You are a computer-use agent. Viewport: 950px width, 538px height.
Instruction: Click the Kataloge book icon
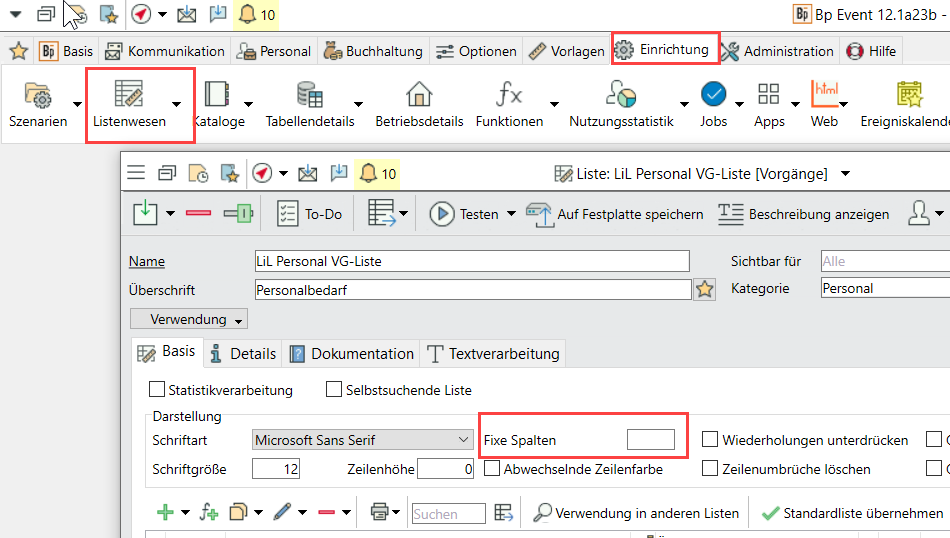pyautogui.click(x=216, y=95)
